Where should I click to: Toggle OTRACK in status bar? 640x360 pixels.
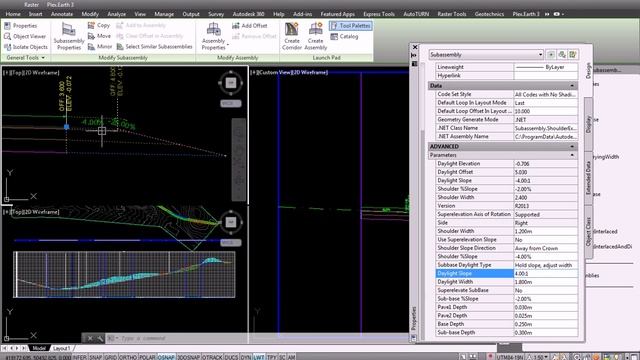[x=212, y=357]
